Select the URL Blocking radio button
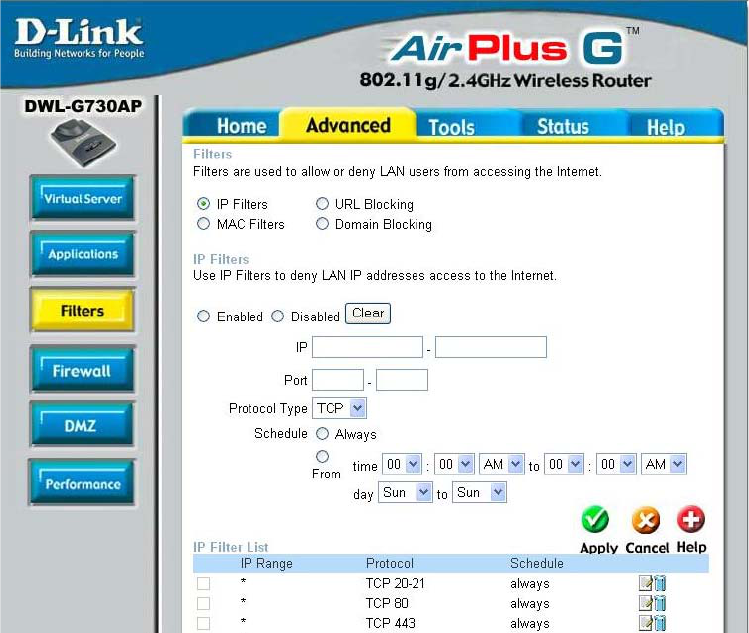The image size is (749, 633). click(x=322, y=204)
